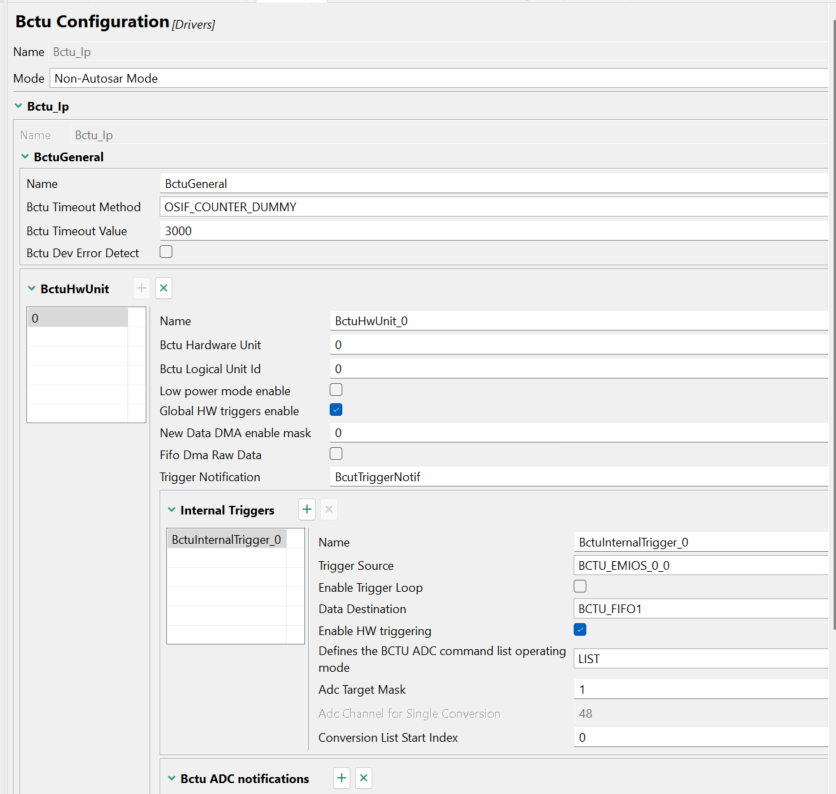Click the Internal Triggers remove icon
The height and width of the screenshot is (794, 836).
click(329, 510)
